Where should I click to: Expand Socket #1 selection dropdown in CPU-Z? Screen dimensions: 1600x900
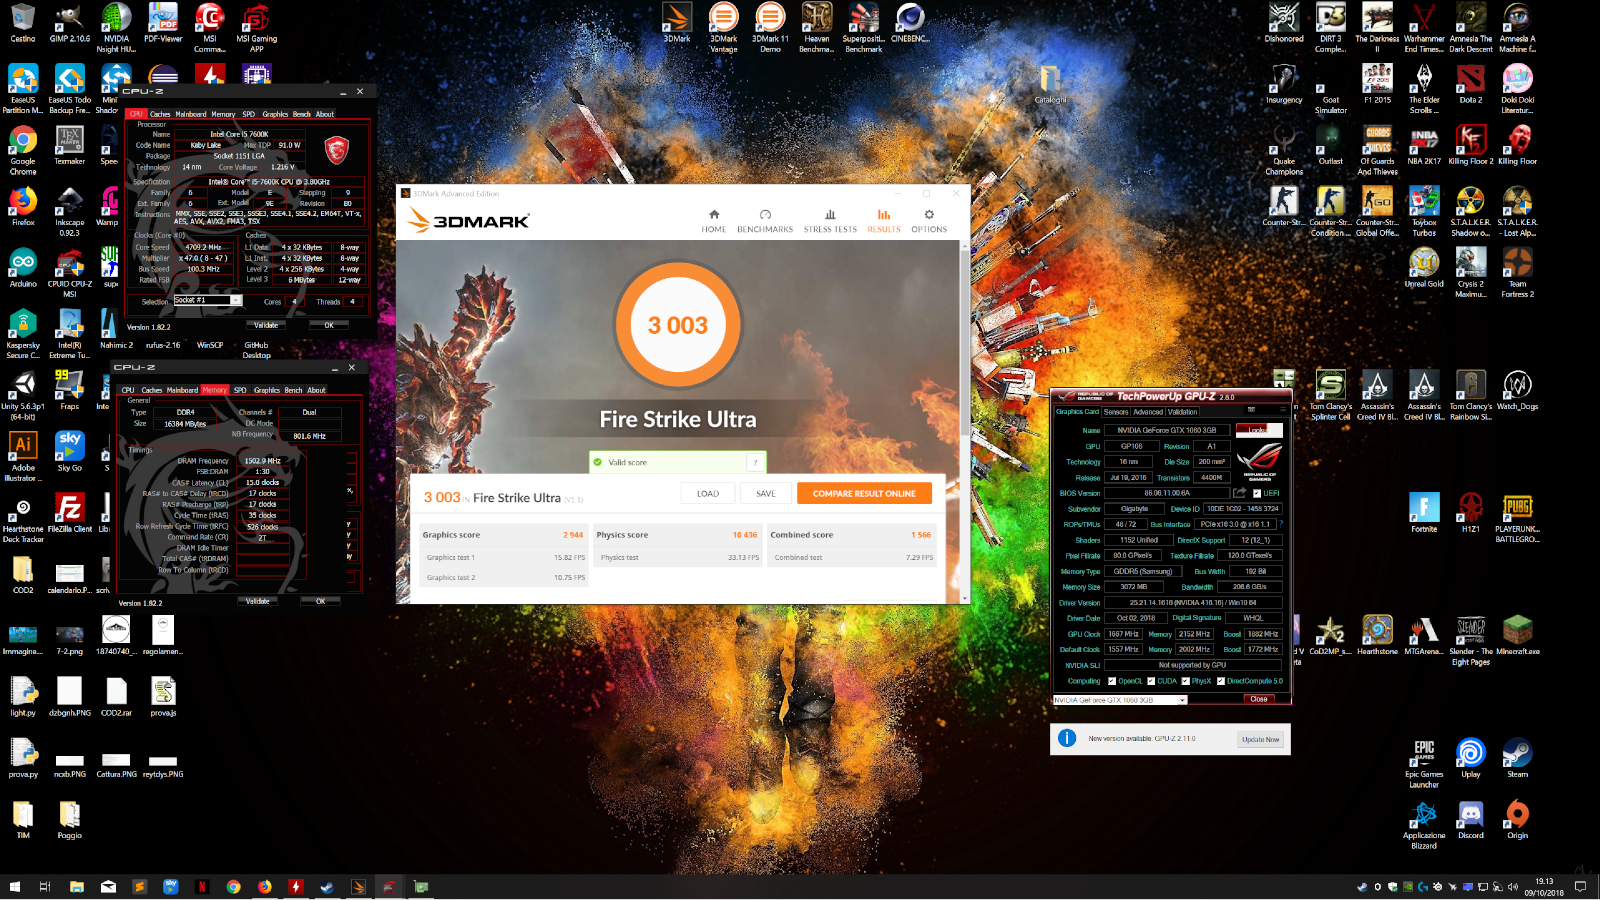236,300
